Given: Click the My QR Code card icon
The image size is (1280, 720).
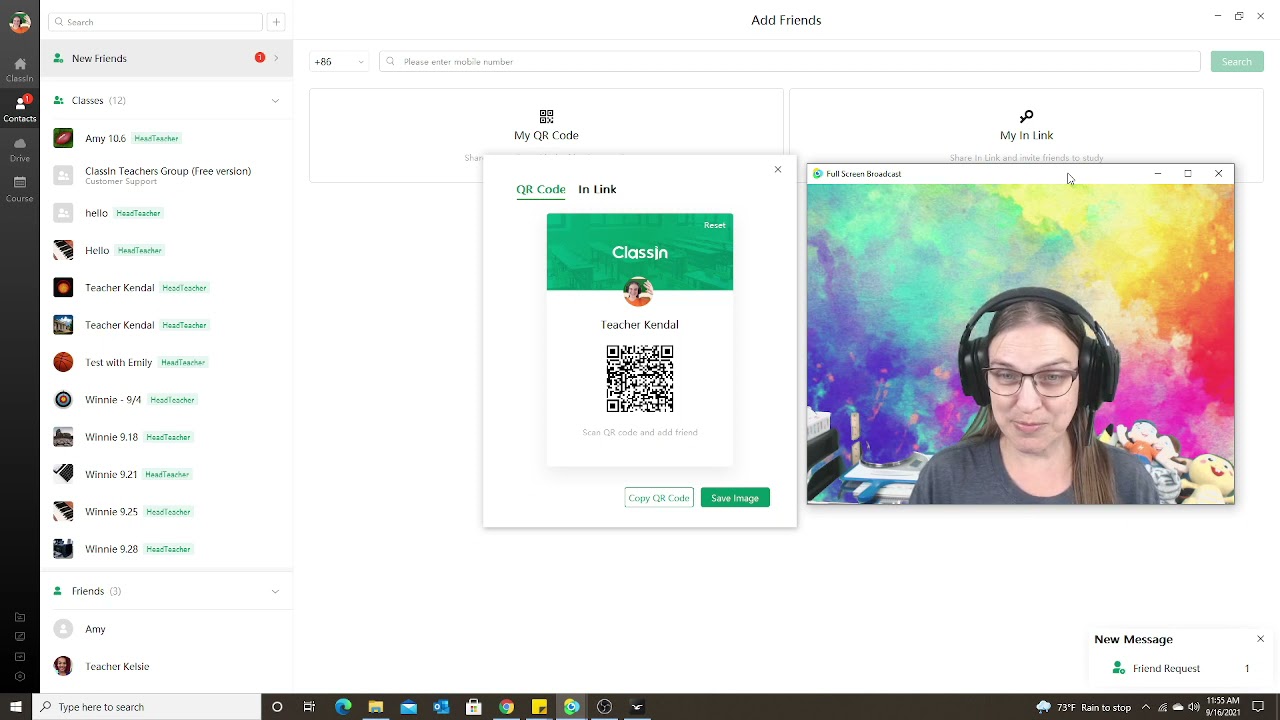Looking at the screenshot, I should tap(546, 117).
